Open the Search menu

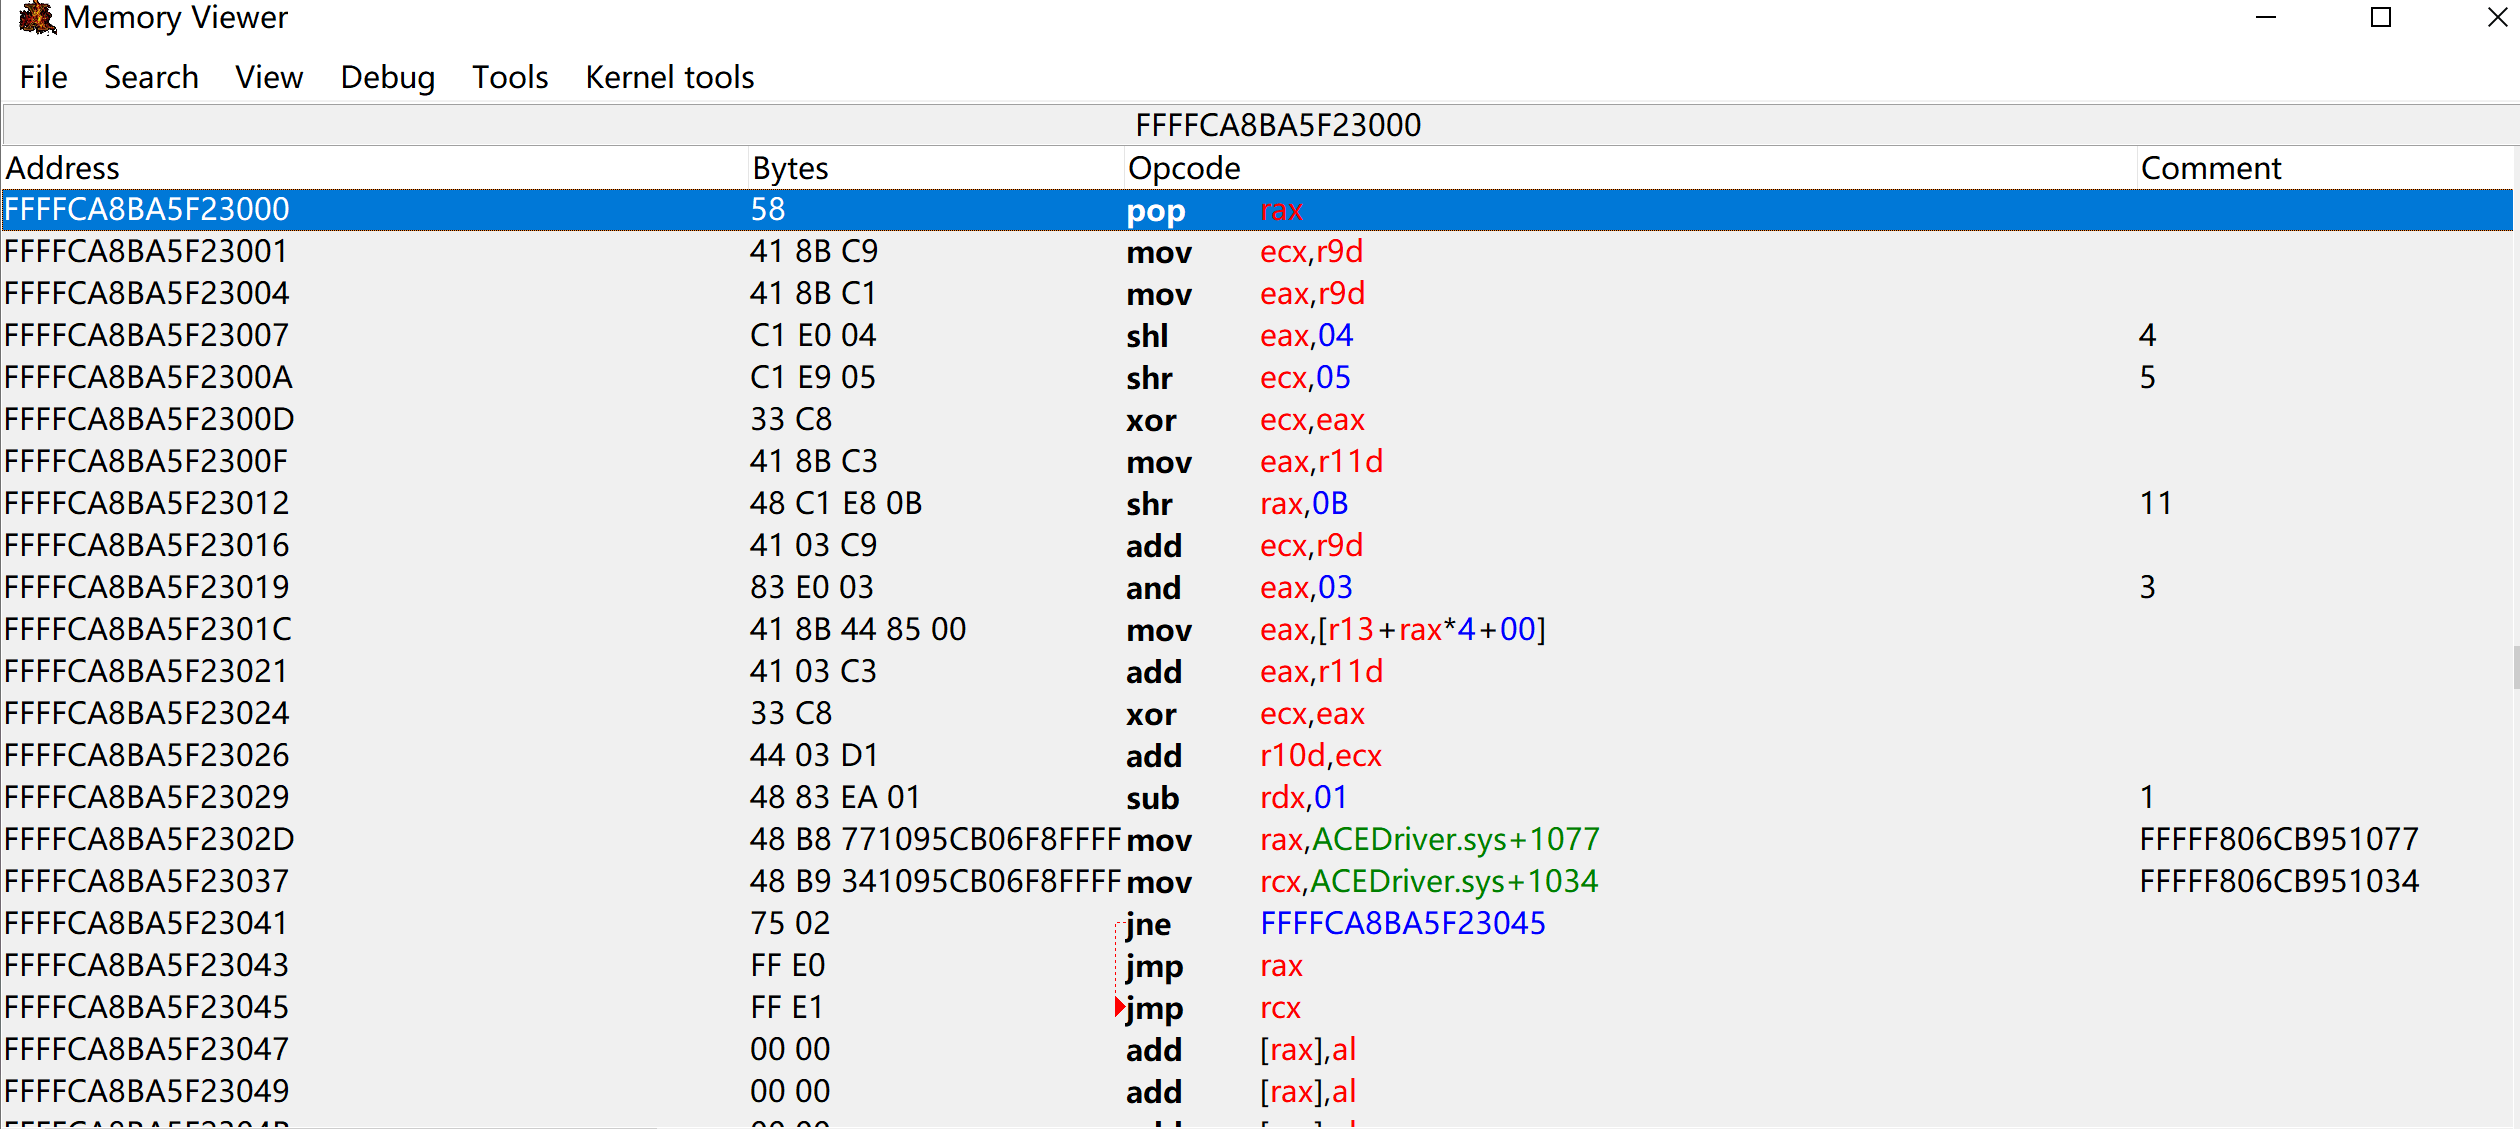(x=151, y=77)
